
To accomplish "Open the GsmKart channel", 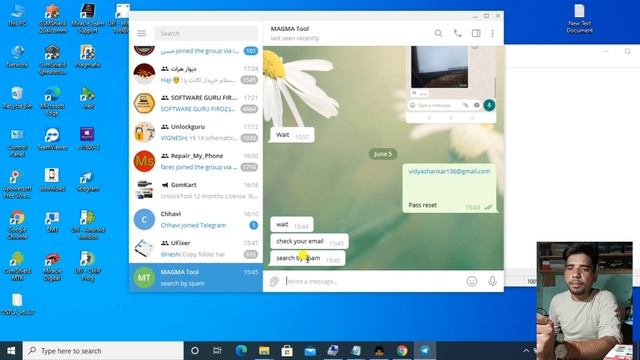I will pyautogui.click(x=196, y=190).
